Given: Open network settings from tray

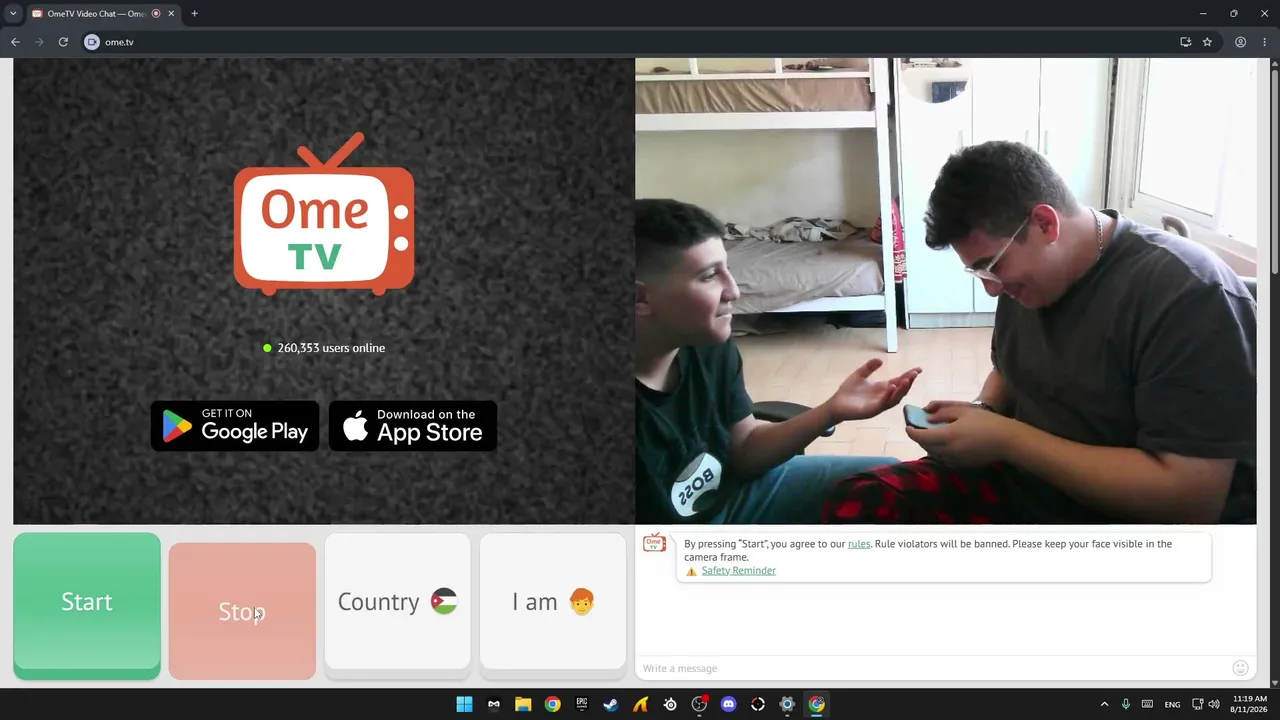Looking at the screenshot, I should (x=1199, y=704).
